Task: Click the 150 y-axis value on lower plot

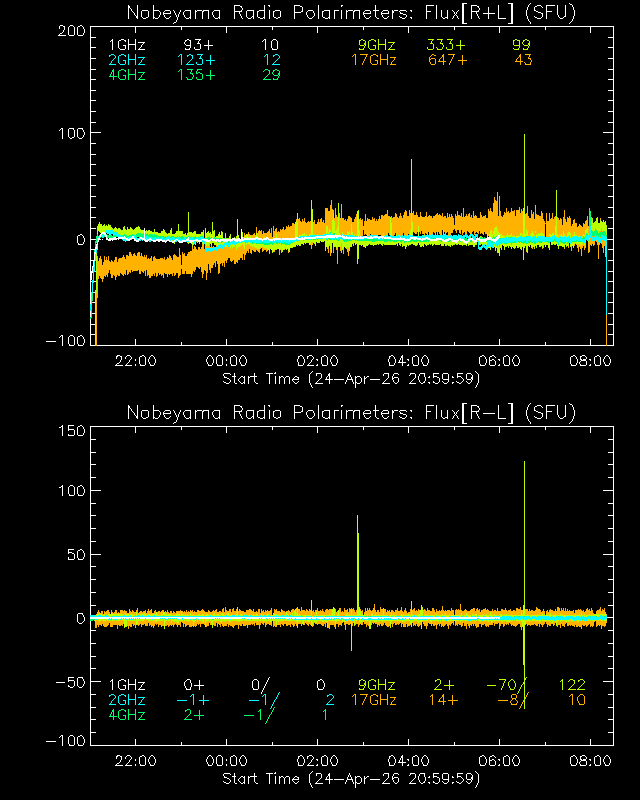Action: [68, 431]
